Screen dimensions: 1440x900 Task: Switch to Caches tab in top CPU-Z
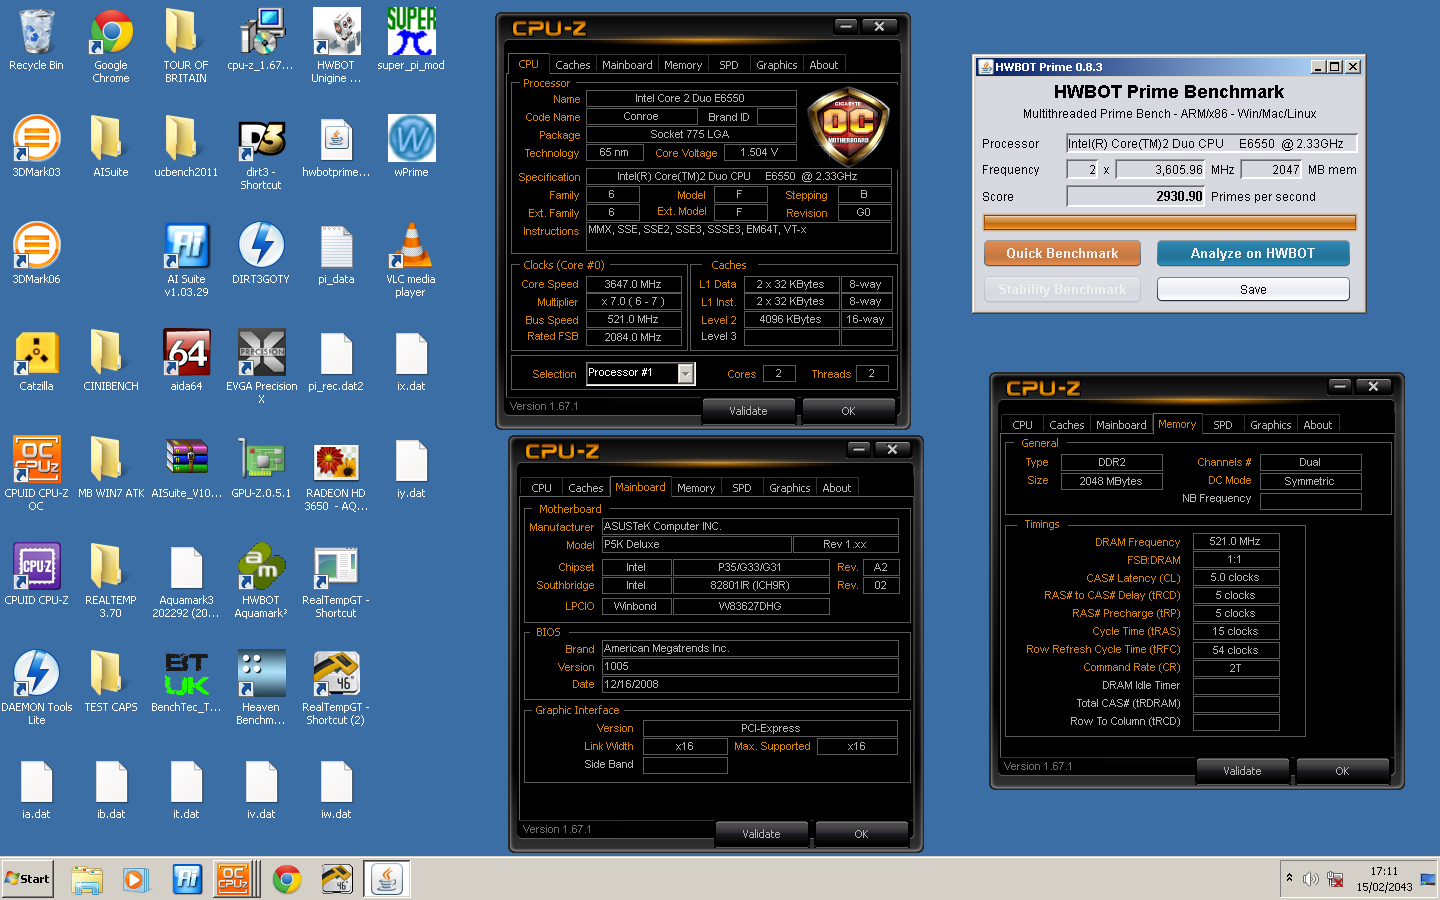click(x=573, y=65)
